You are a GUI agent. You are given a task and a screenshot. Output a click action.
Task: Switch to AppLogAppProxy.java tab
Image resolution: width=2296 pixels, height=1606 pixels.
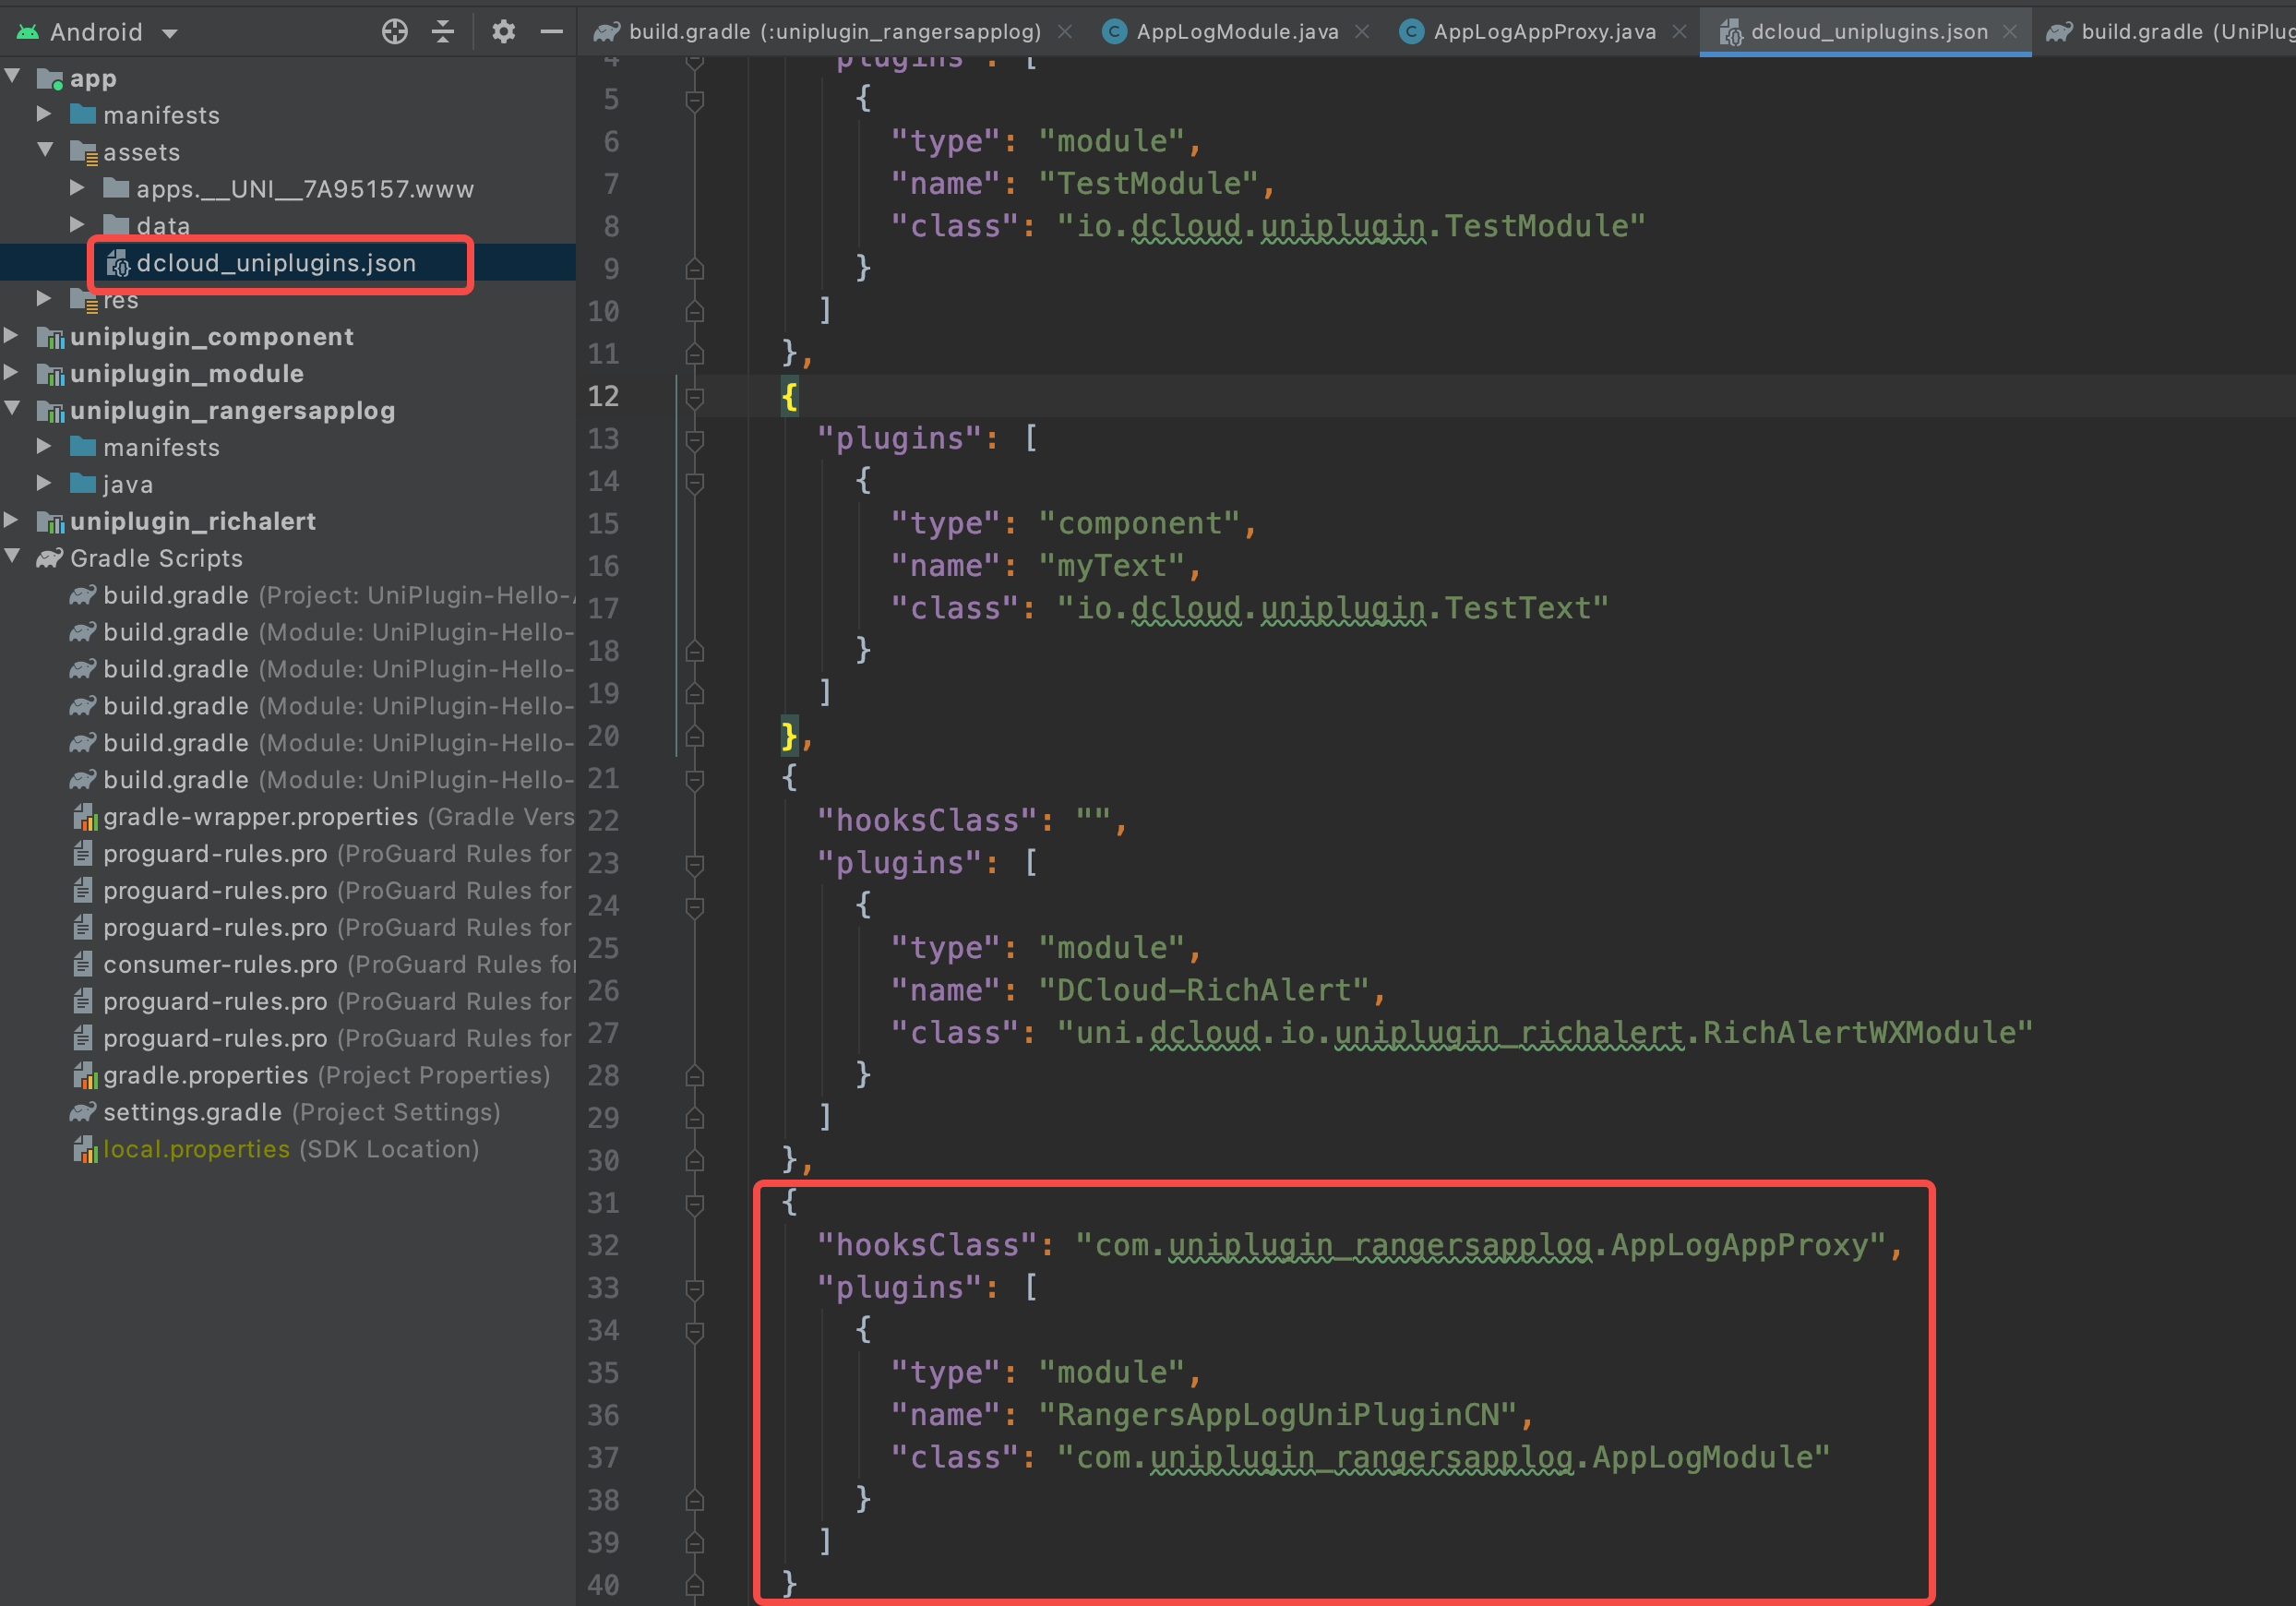[x=1543, y=32]
